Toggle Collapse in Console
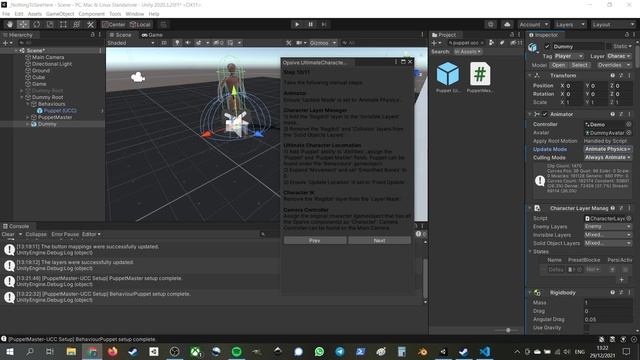640x360 pixels. (36, 234)
